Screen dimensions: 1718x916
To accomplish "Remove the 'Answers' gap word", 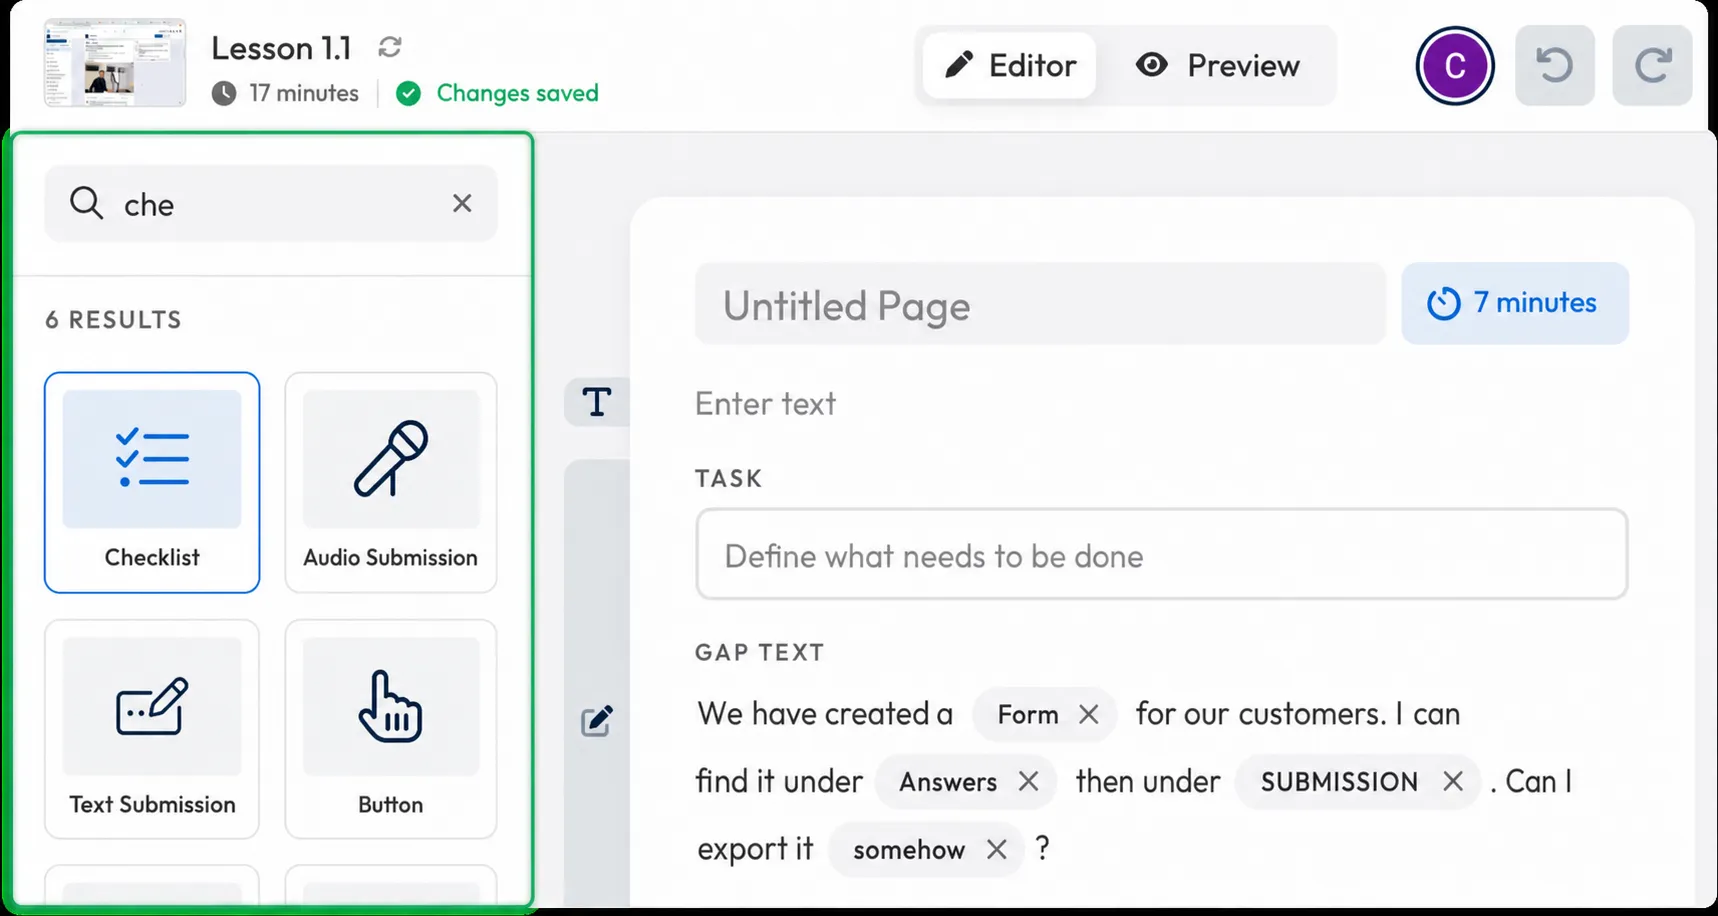I will click(x=1028, y=782).
